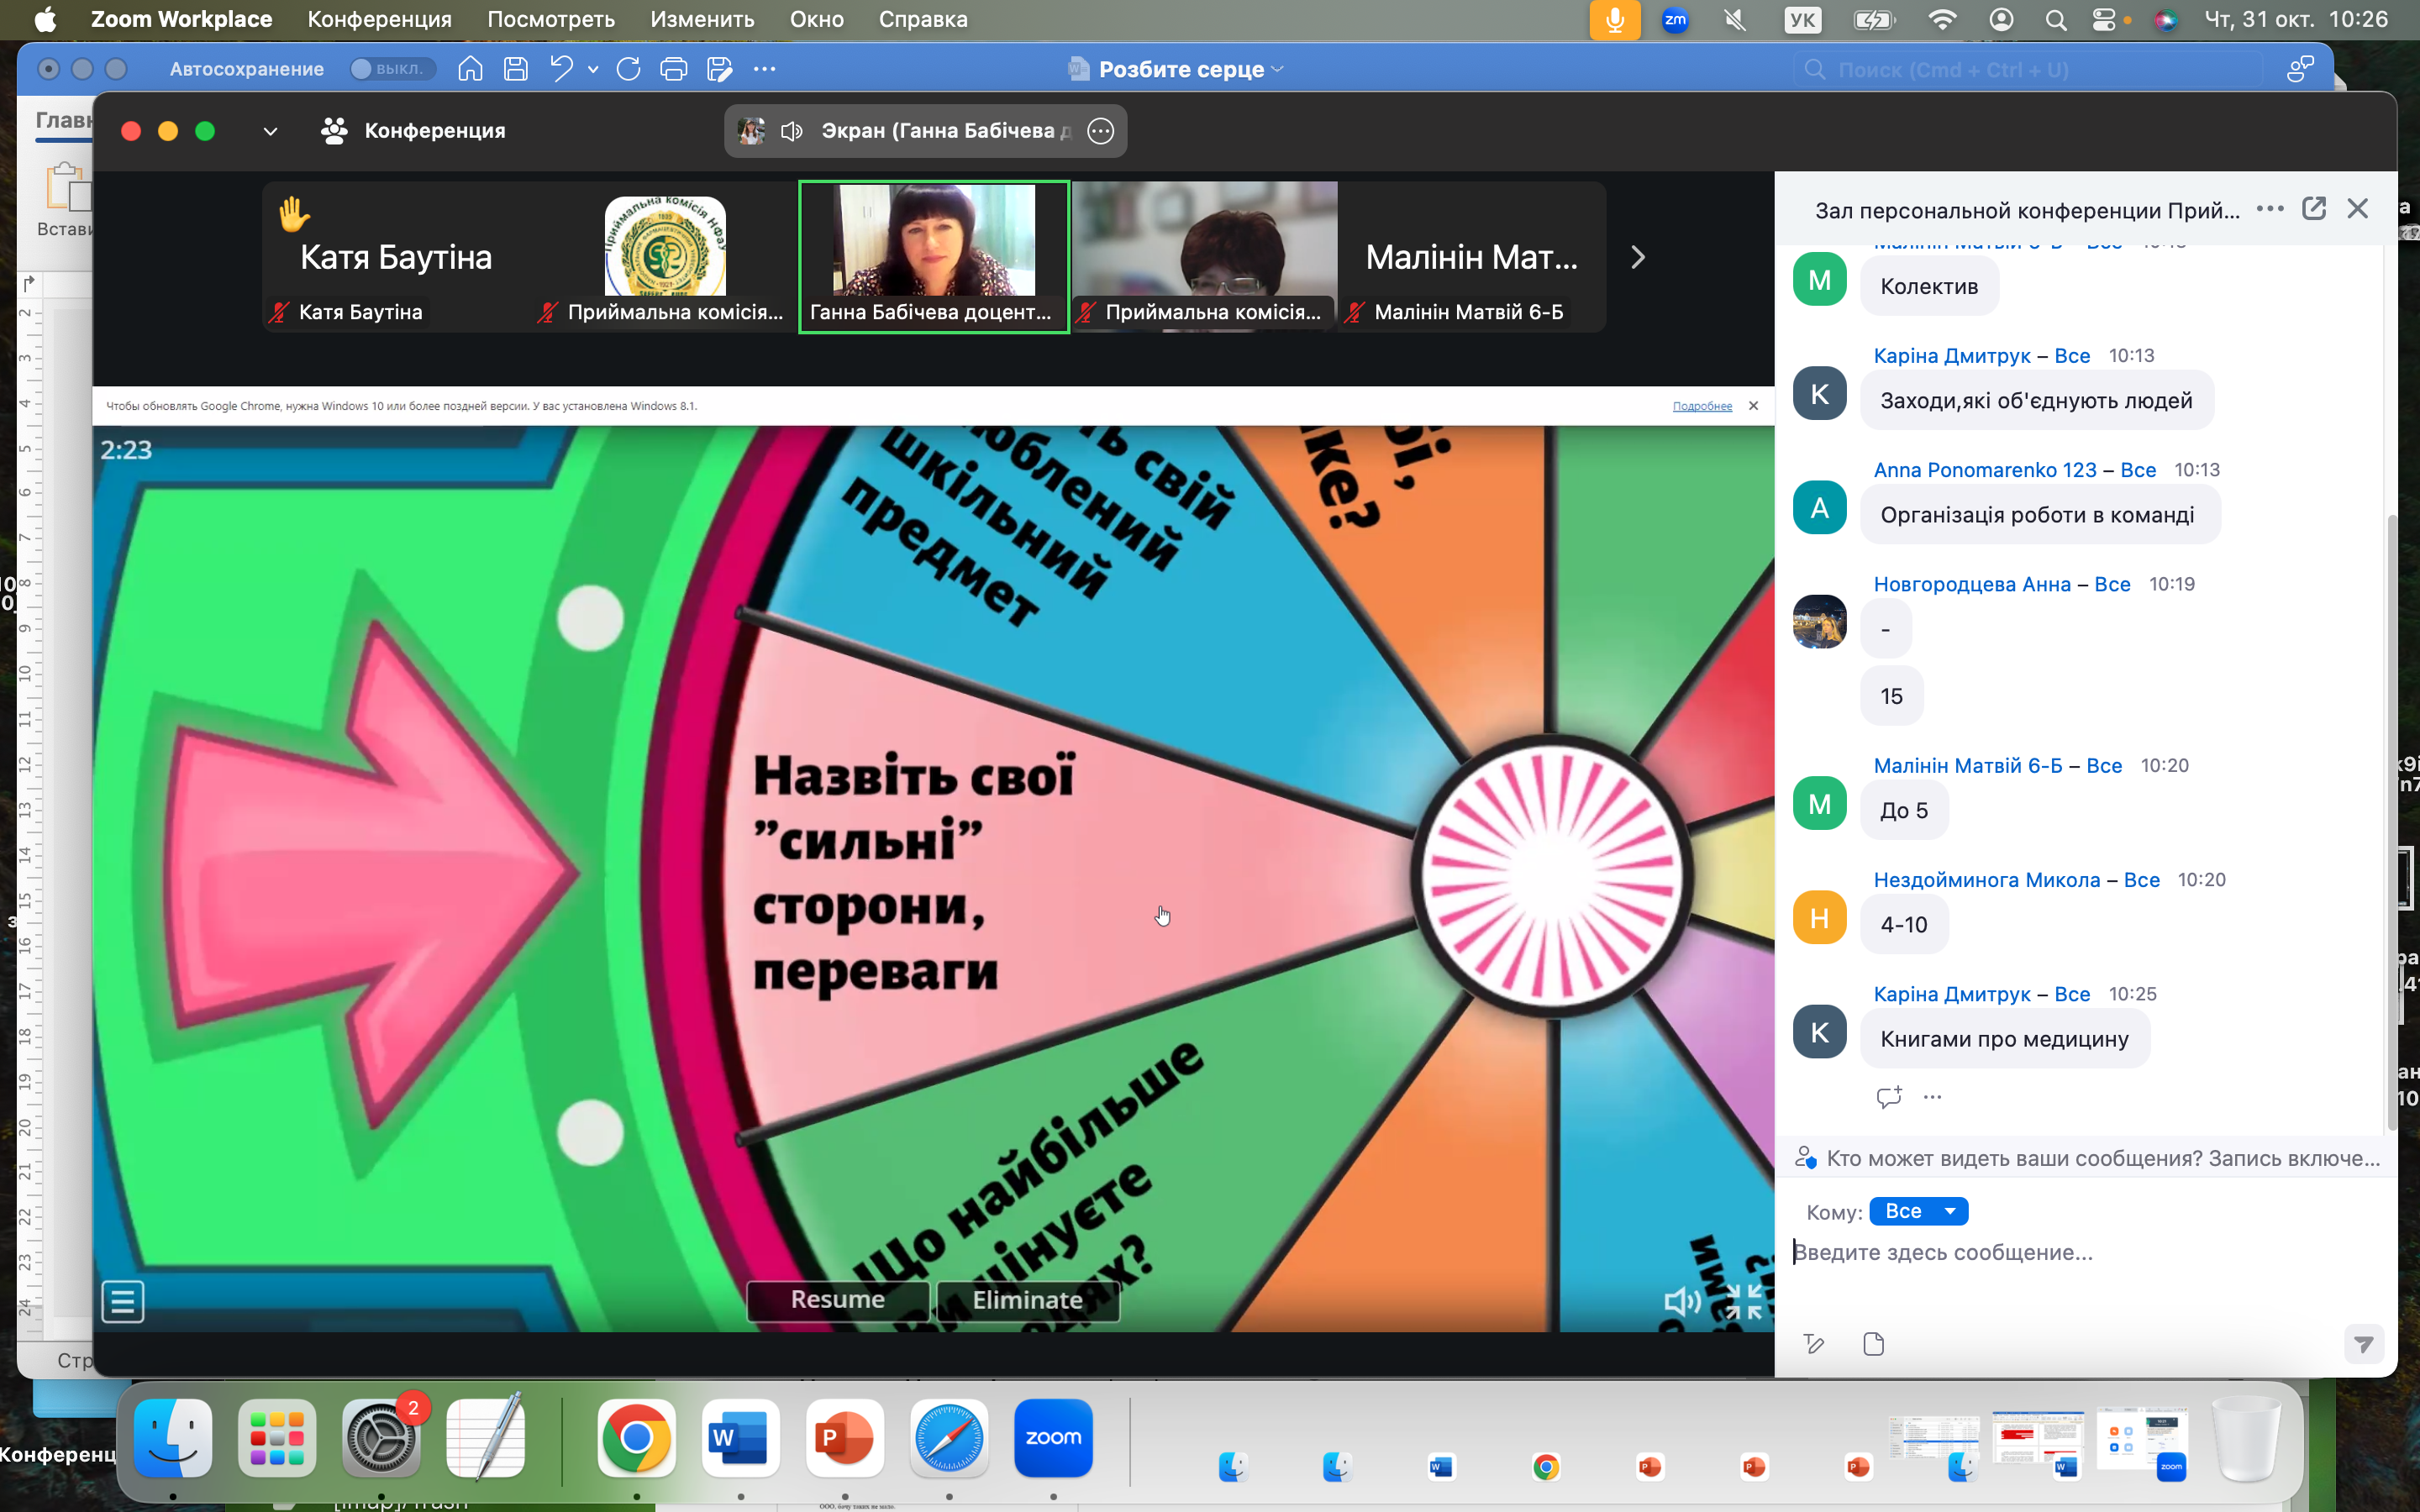
Task: Open the Окно menu
Action: coord(816,19)
